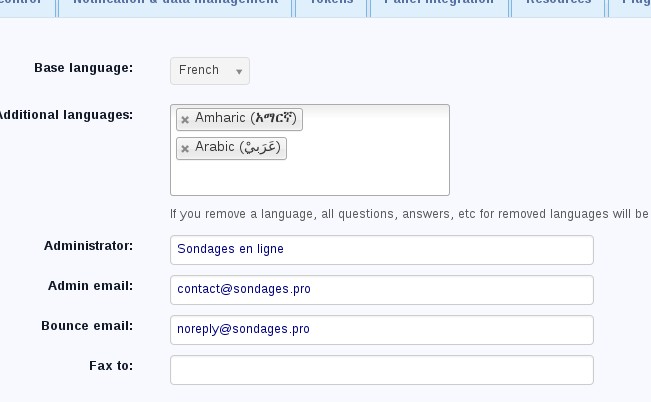
Task: Focus the Administrator name field
Action: (381, 250)
